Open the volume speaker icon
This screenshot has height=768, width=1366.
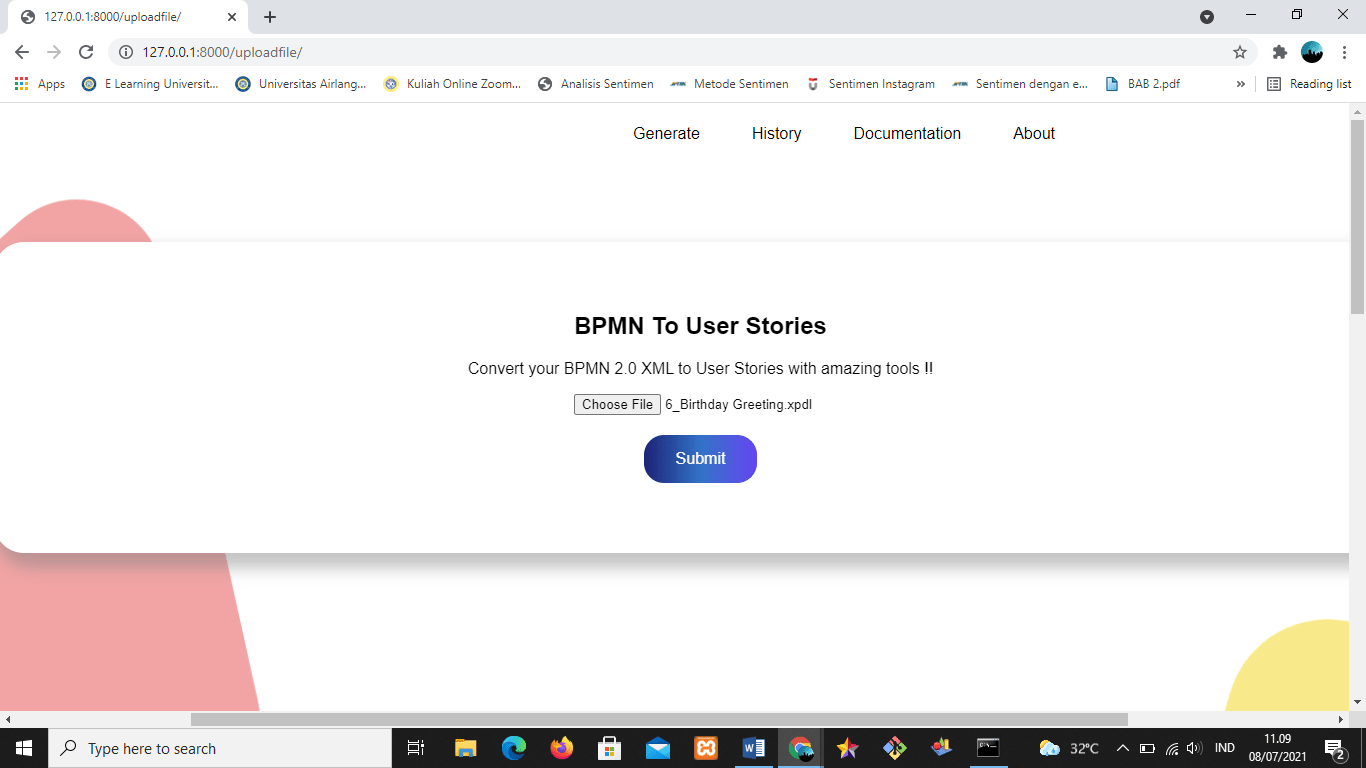tap(1194, 748)
